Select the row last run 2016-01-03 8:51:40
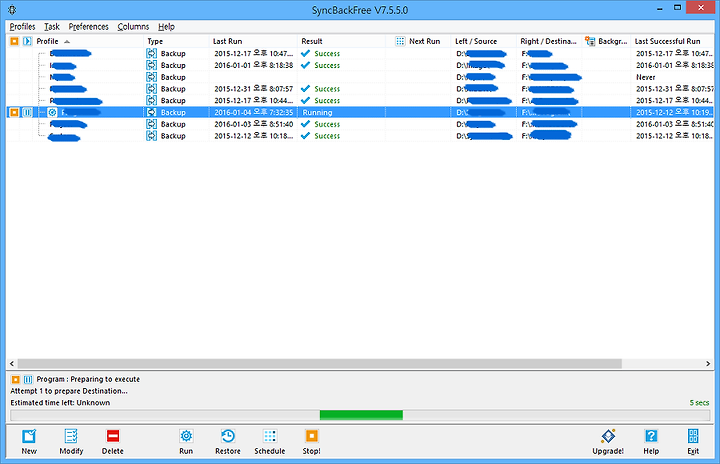 pyautogui.click(x=360, y=124)
